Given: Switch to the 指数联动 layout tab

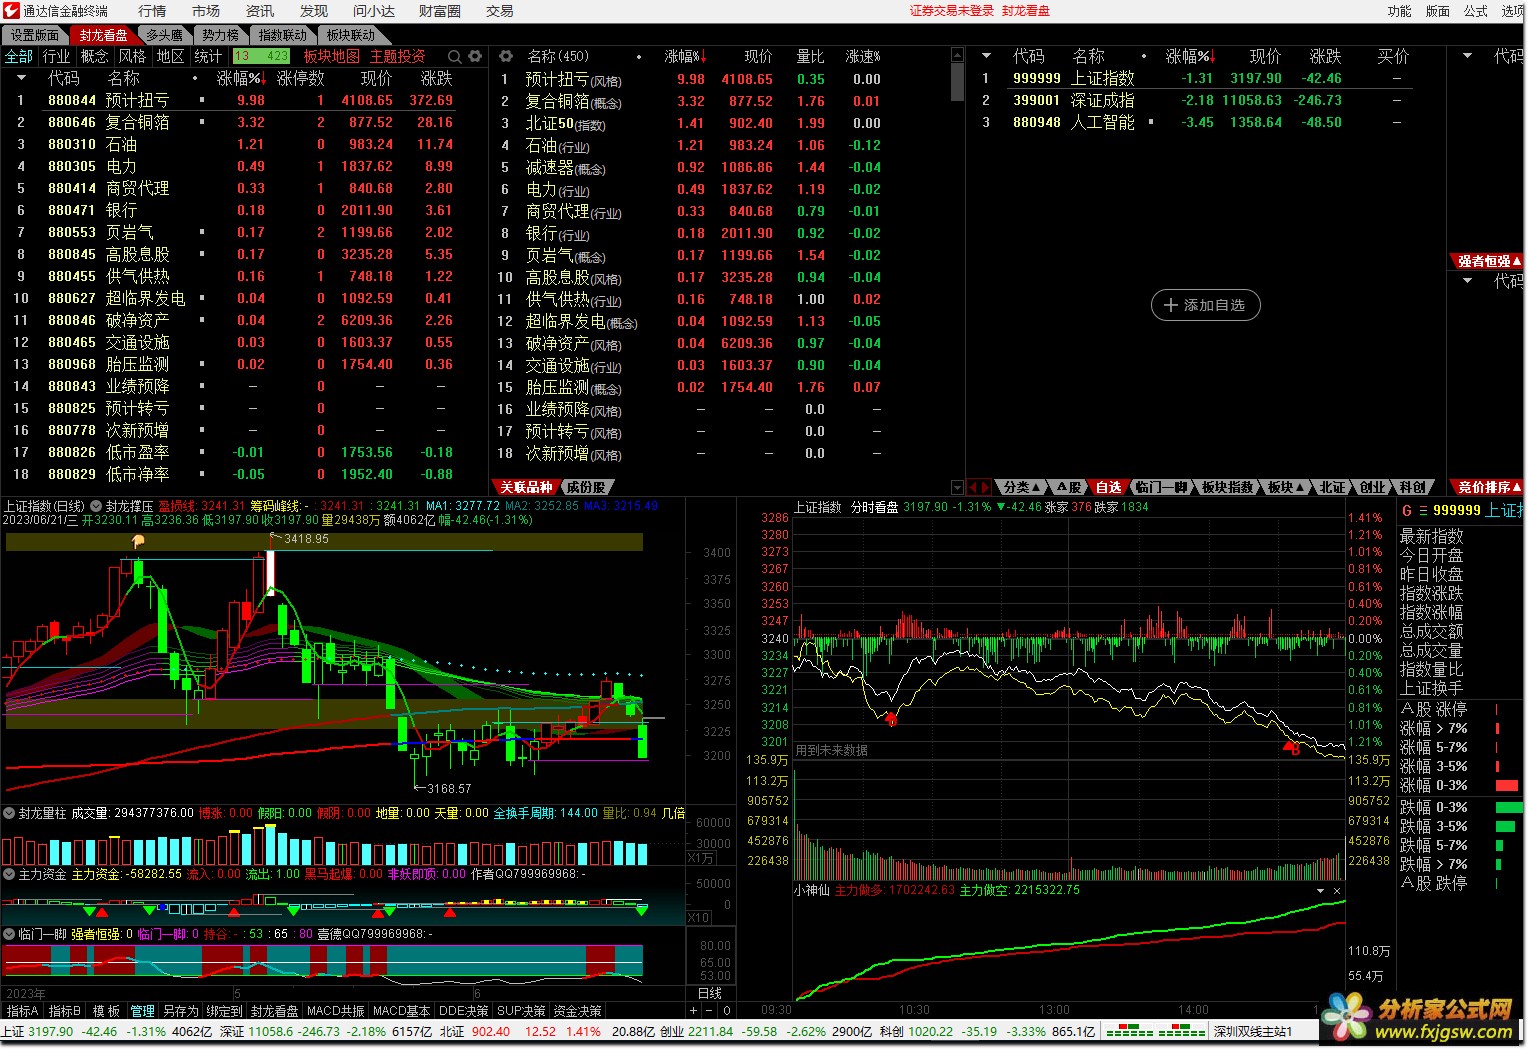Looking at the screenshot, I should click(x=282, y=35).
